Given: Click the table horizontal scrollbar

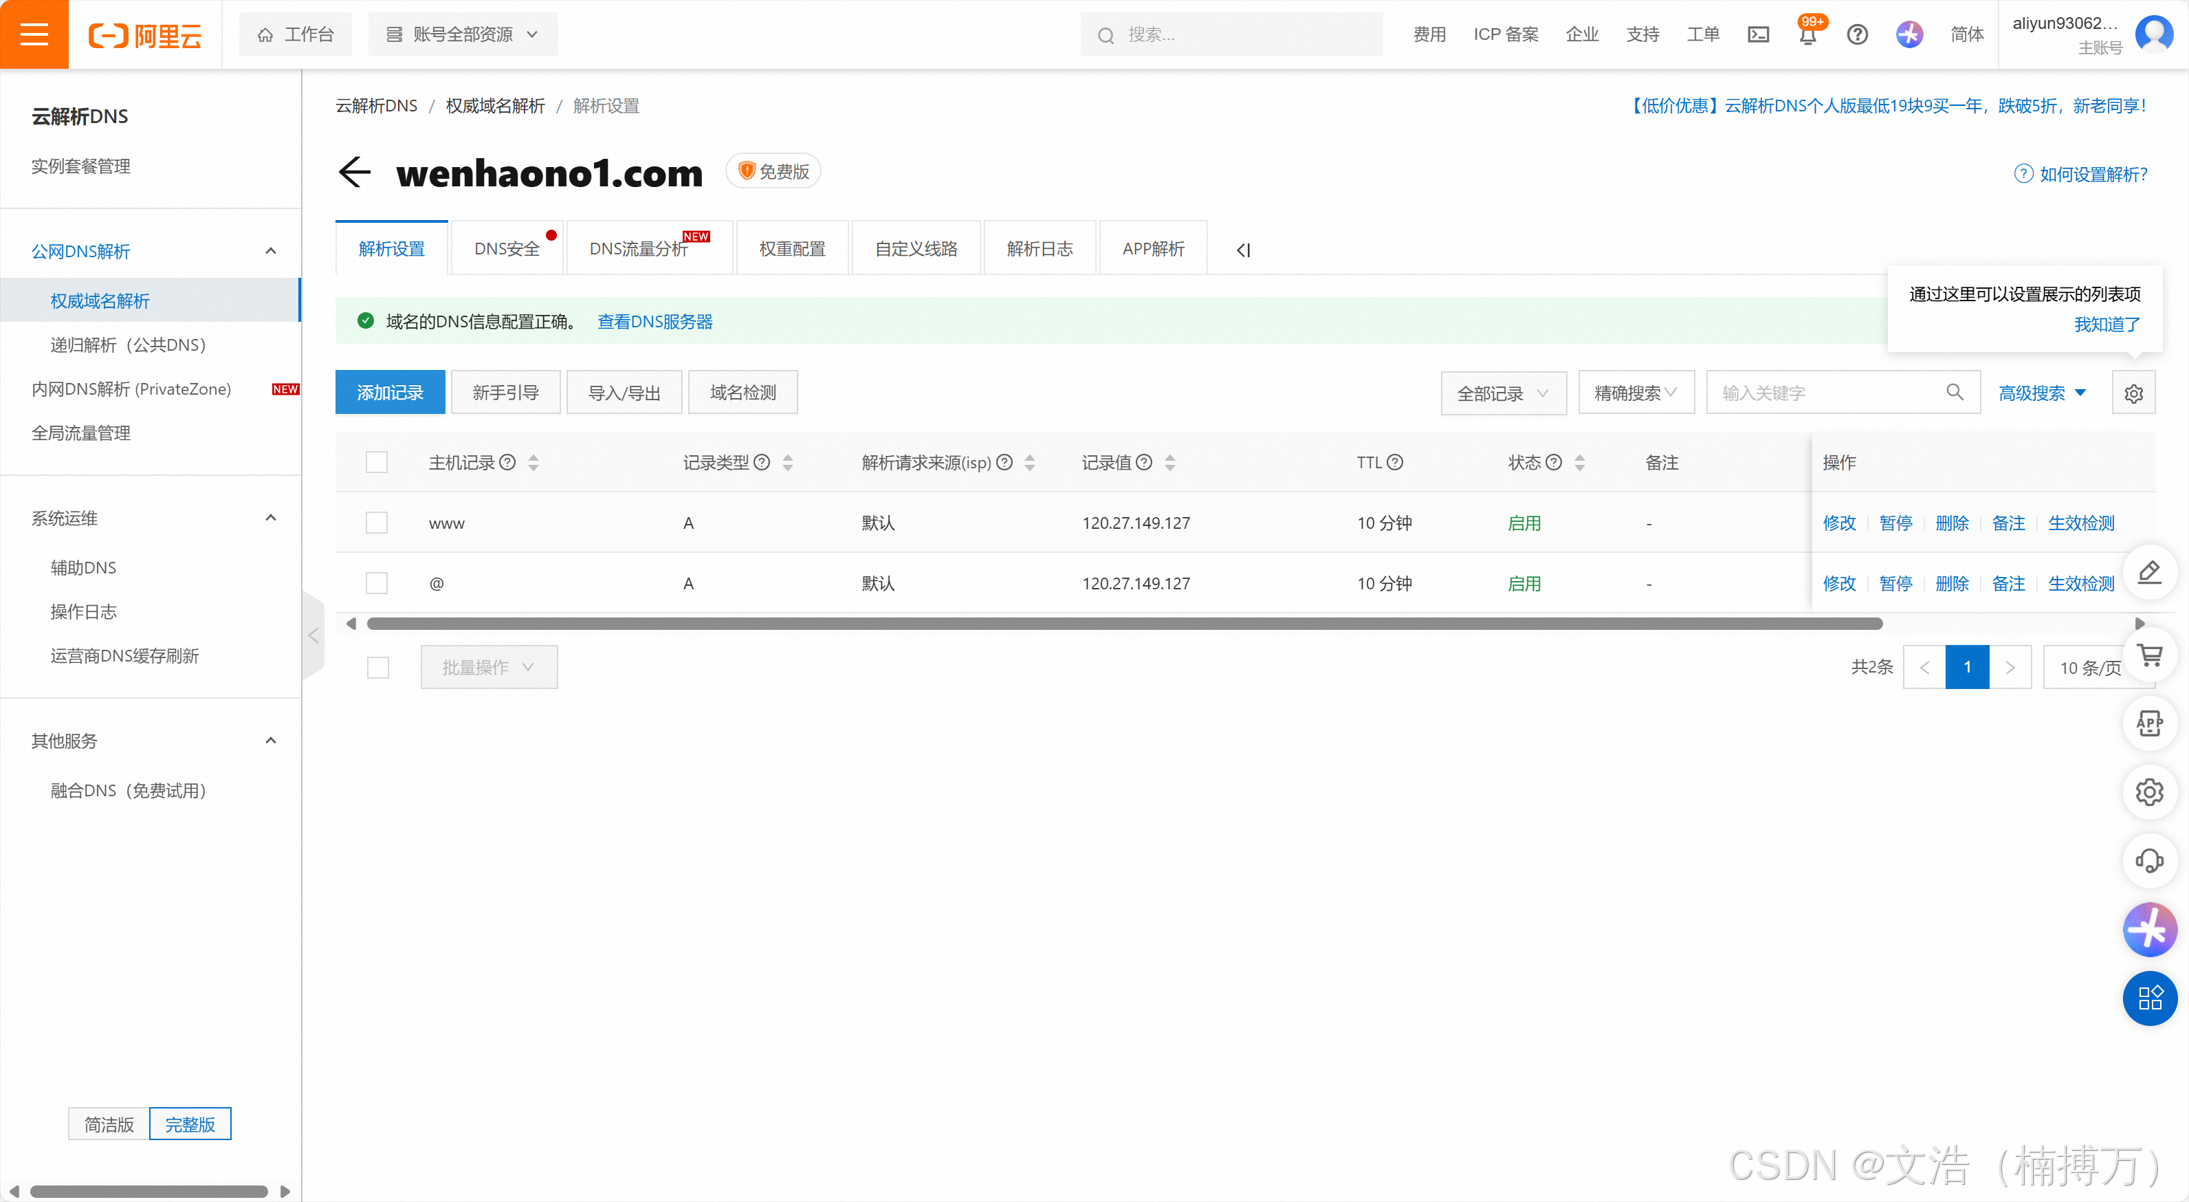Looking at the screenshot, I should pyautogui.click(x=1124, y=624).
